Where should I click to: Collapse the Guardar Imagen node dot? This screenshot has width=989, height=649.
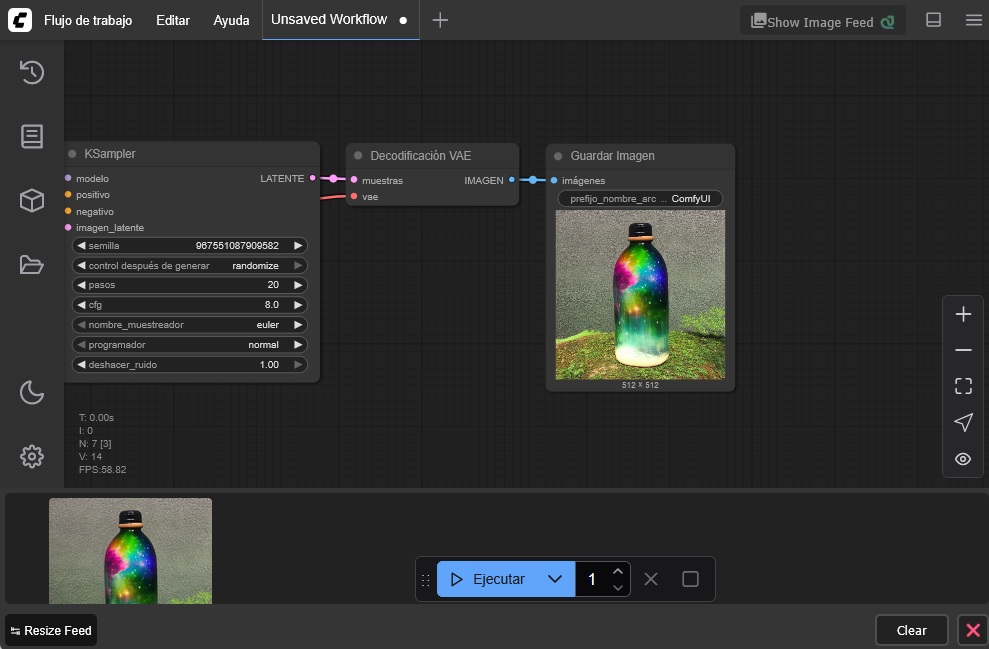pyautogui.click(x=558, y=156)
